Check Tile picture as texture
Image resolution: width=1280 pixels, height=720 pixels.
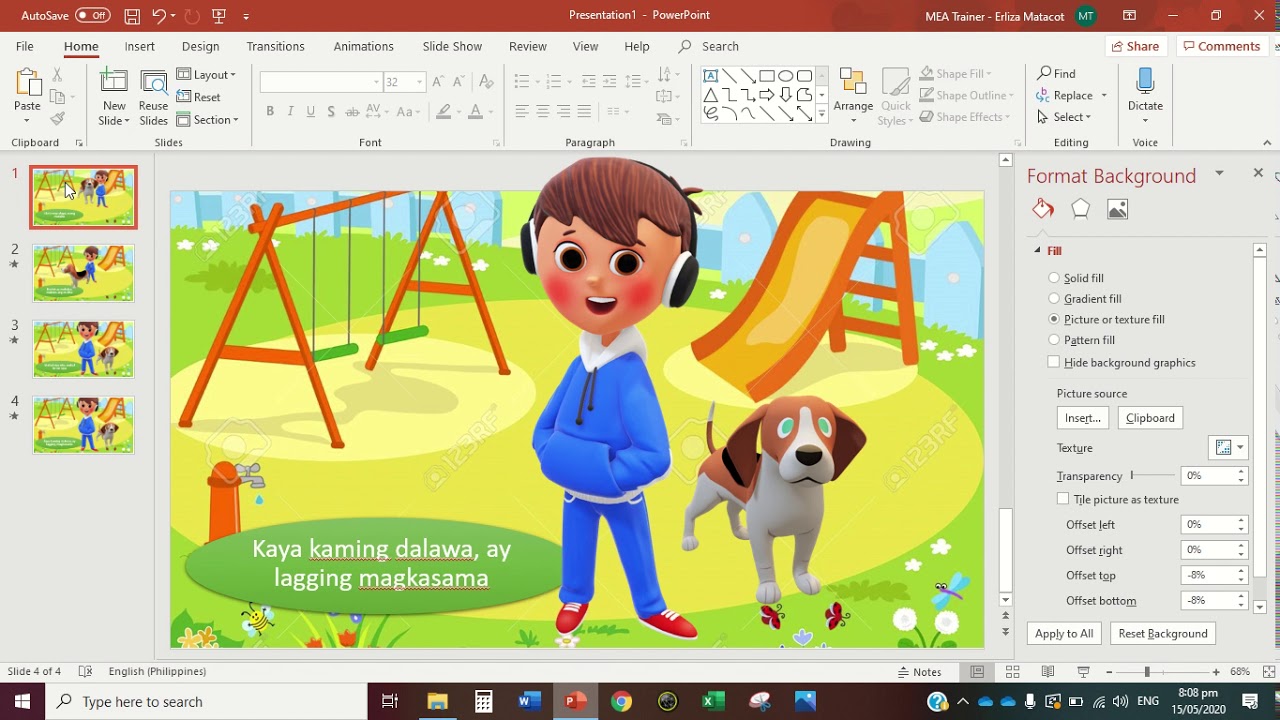[x=1063, y=499]
